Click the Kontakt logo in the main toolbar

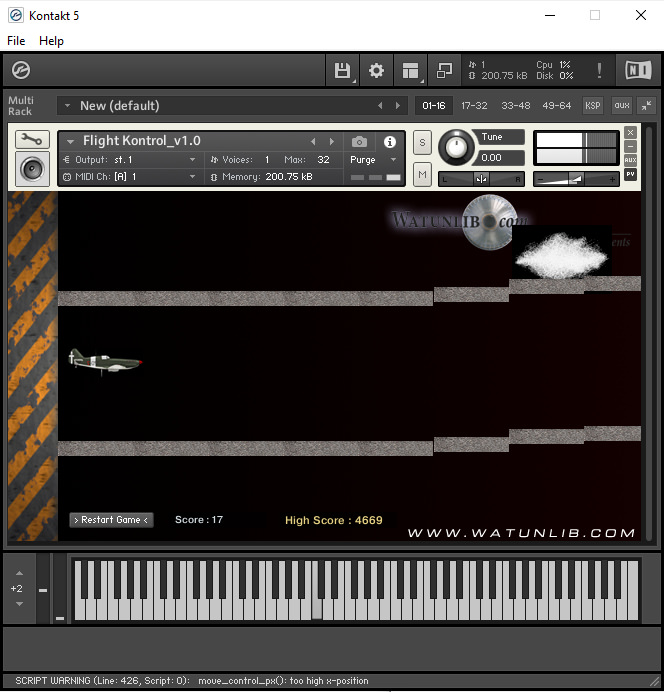point(21,70)
